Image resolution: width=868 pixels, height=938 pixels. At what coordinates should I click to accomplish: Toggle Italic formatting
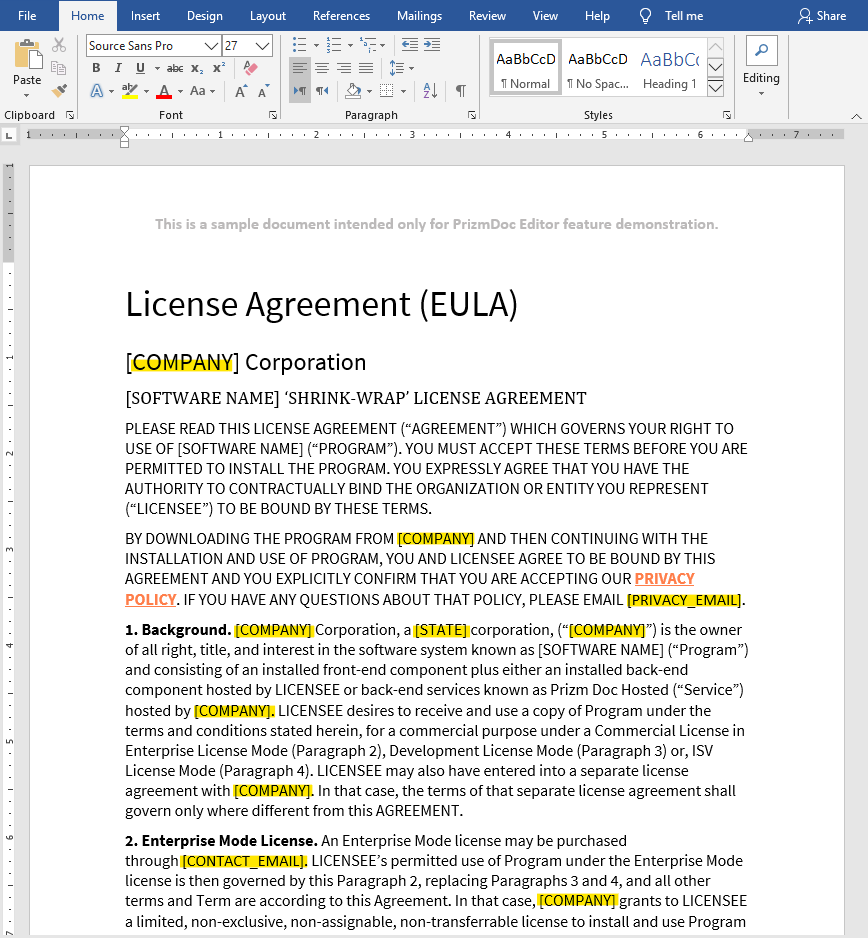pyautogui.click(x=118, y=68)
